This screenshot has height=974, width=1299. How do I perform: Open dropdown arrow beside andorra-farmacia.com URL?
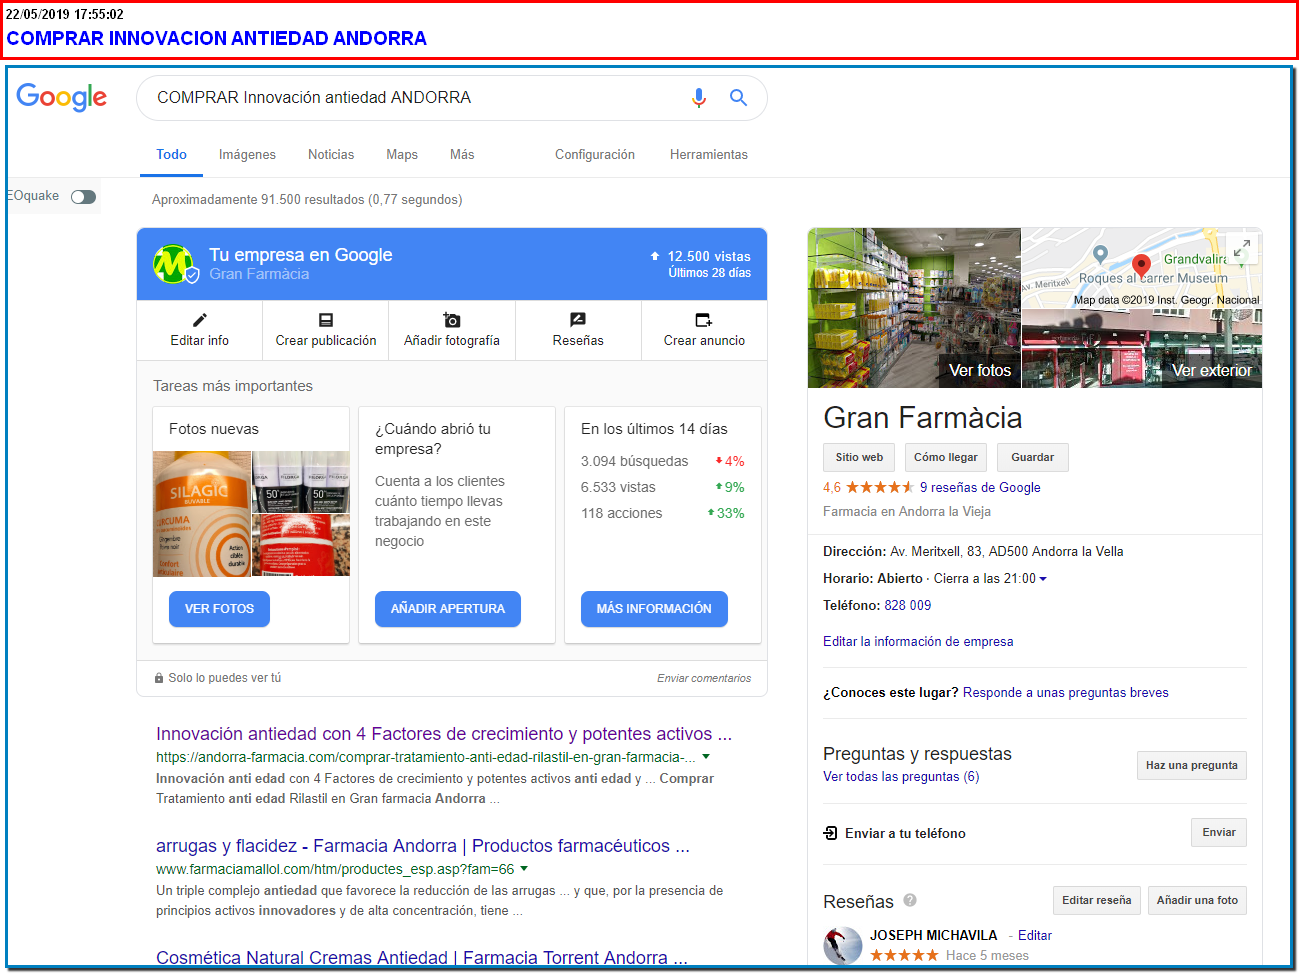pyautogui.click(x=706, y=757)
